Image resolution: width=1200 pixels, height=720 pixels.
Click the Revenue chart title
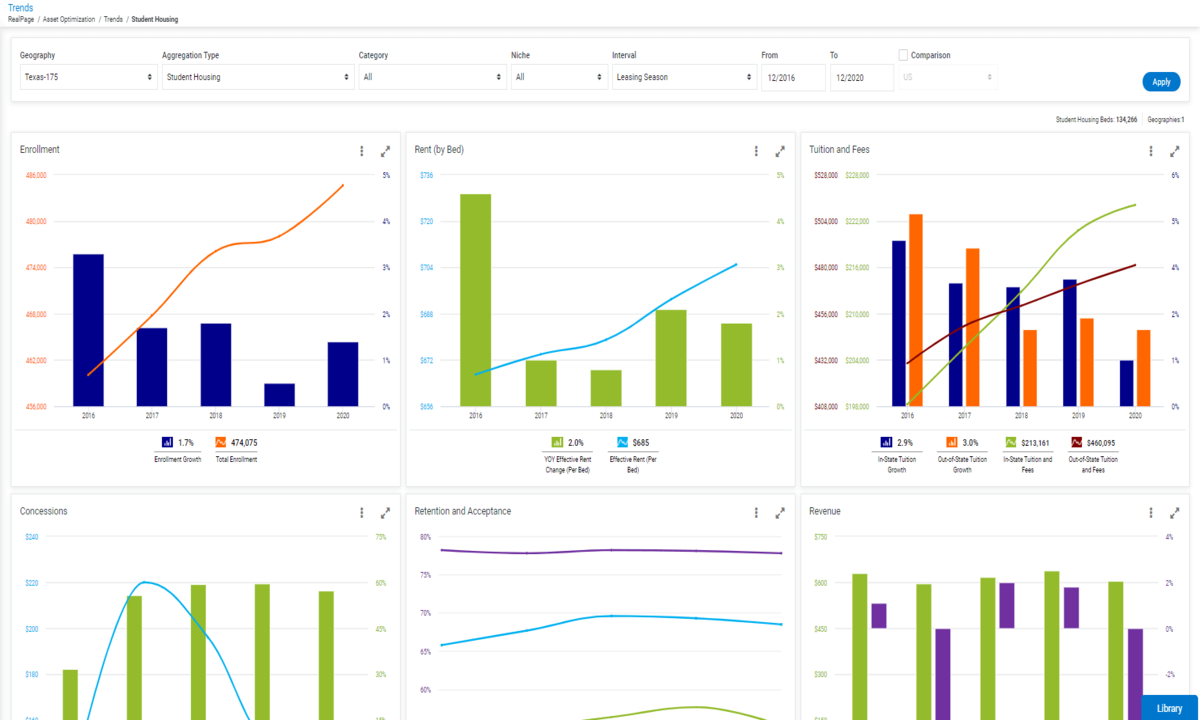825,511
